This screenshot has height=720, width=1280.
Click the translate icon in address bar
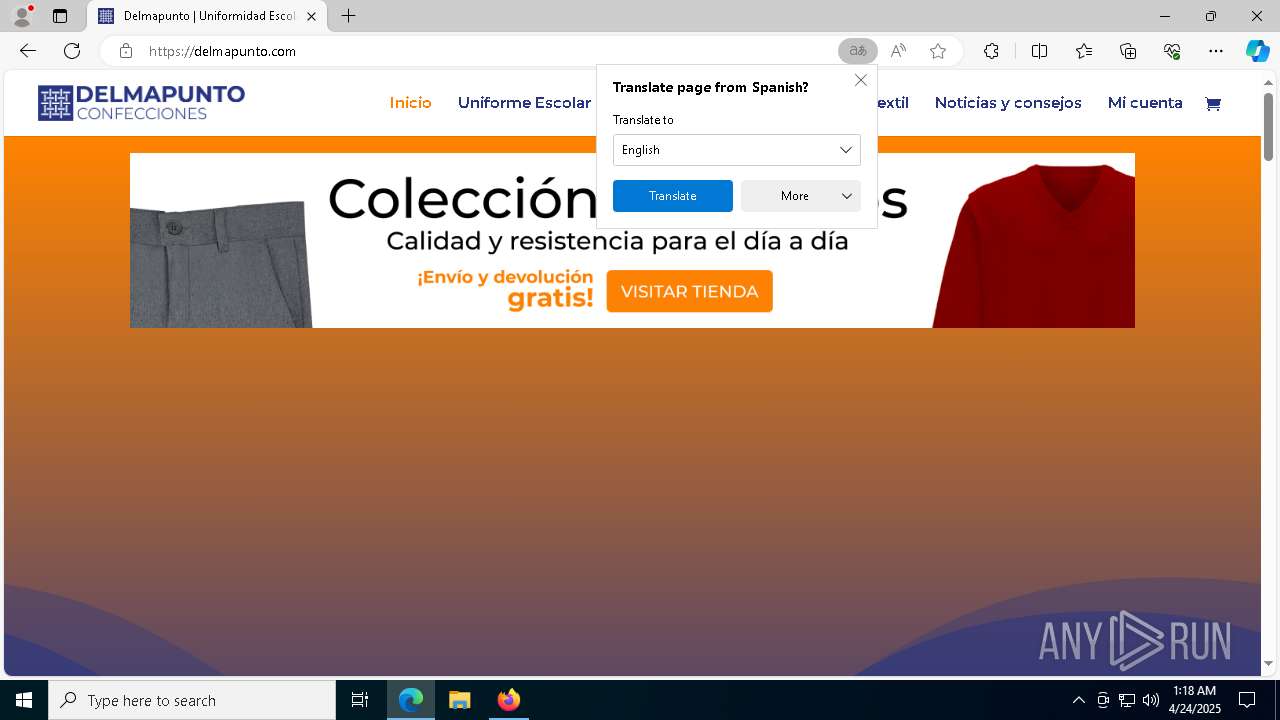tap(858, 51)
